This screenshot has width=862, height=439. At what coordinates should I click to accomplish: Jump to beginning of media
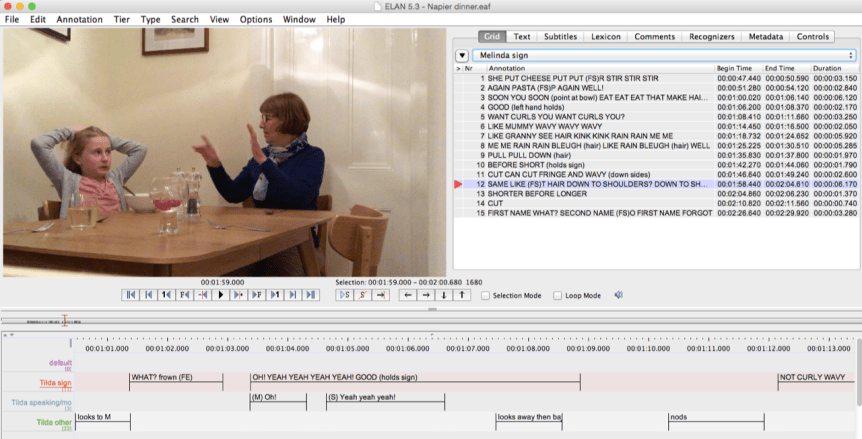pos(130,295)
